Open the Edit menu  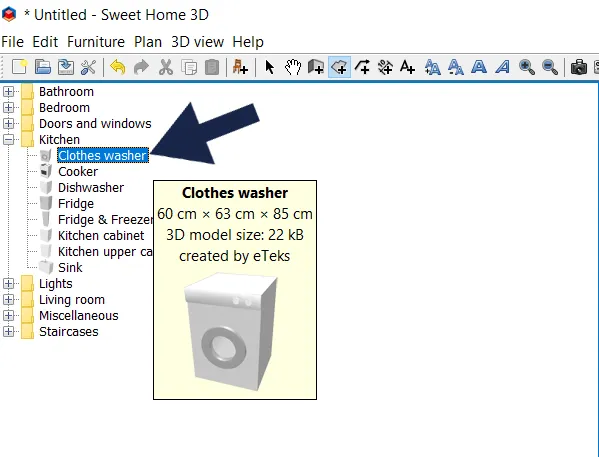tap(45, 42)
